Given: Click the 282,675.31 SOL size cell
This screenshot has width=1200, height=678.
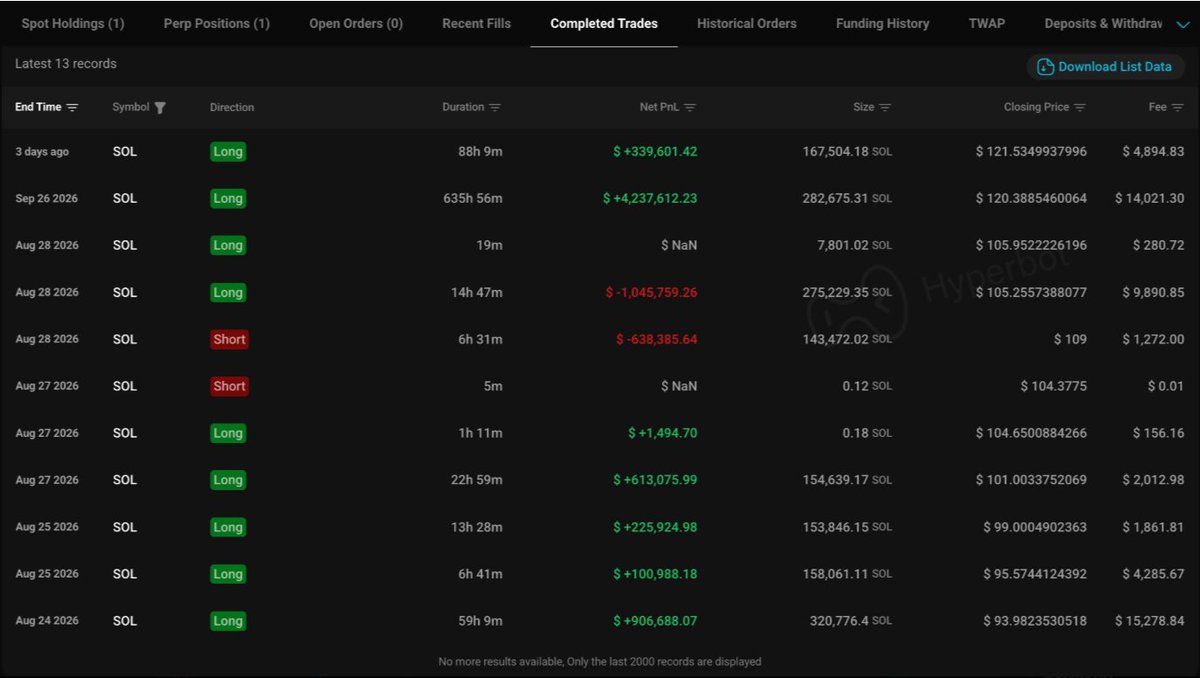Looking at the screenshot, I should click(x=847, y=199).
